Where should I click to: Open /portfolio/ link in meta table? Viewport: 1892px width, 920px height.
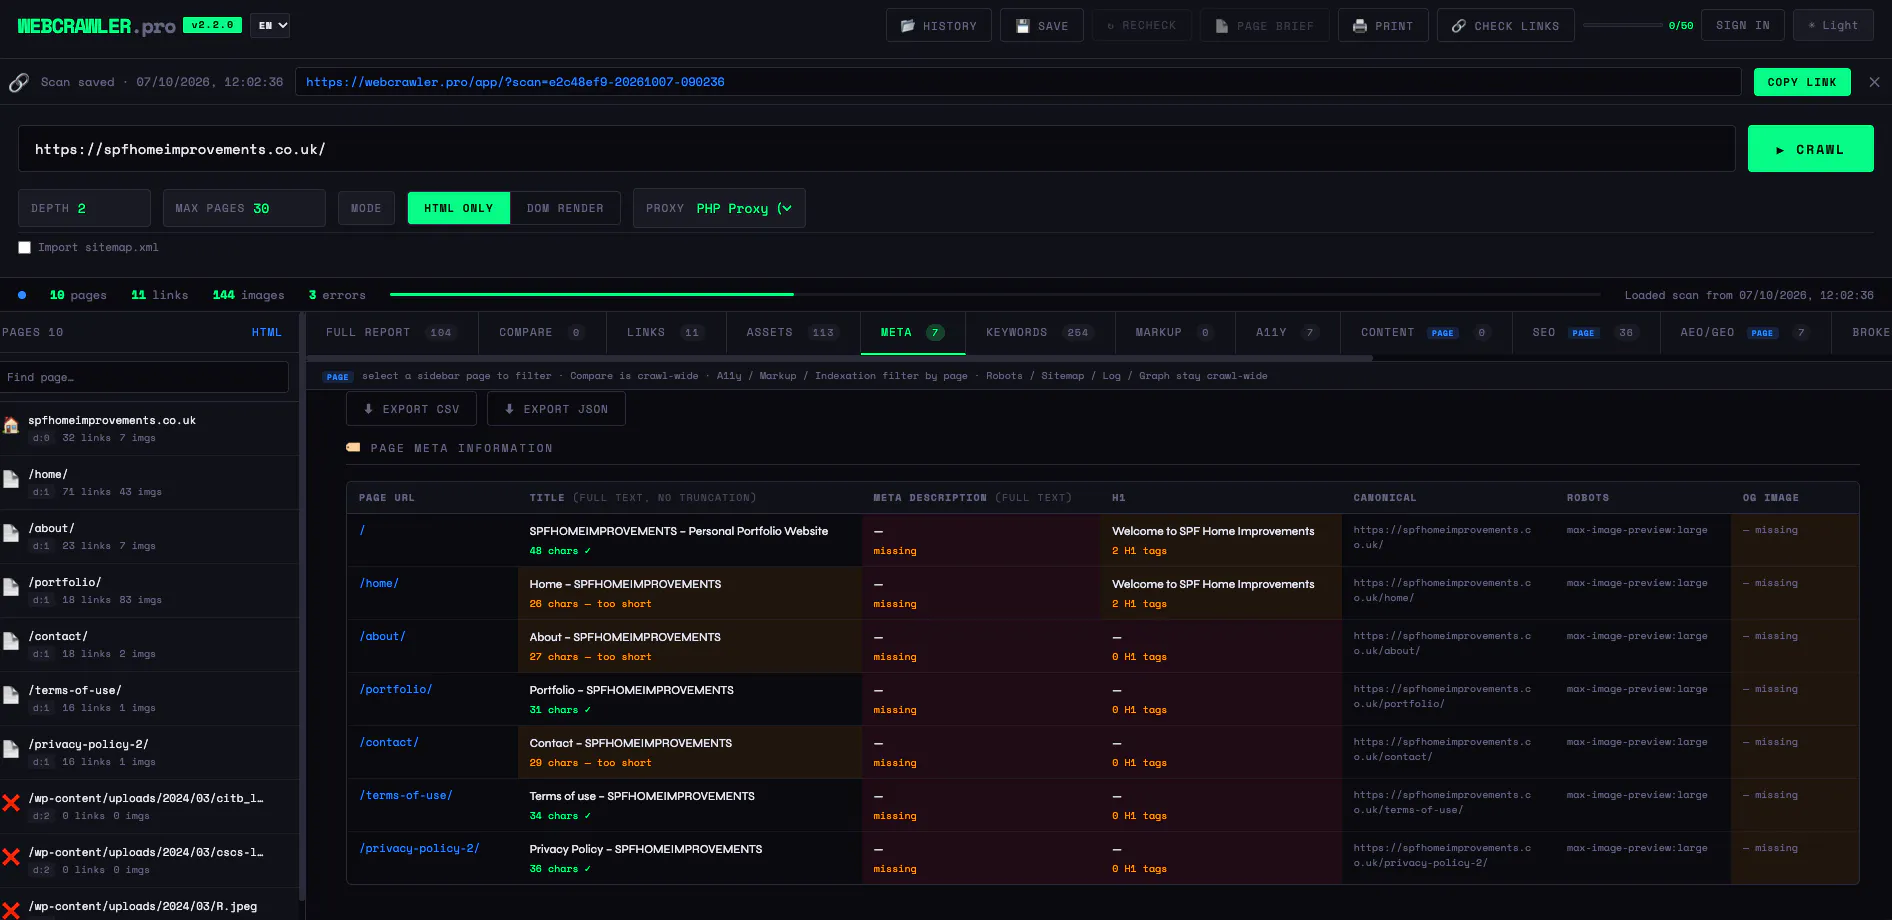point(396,689)
